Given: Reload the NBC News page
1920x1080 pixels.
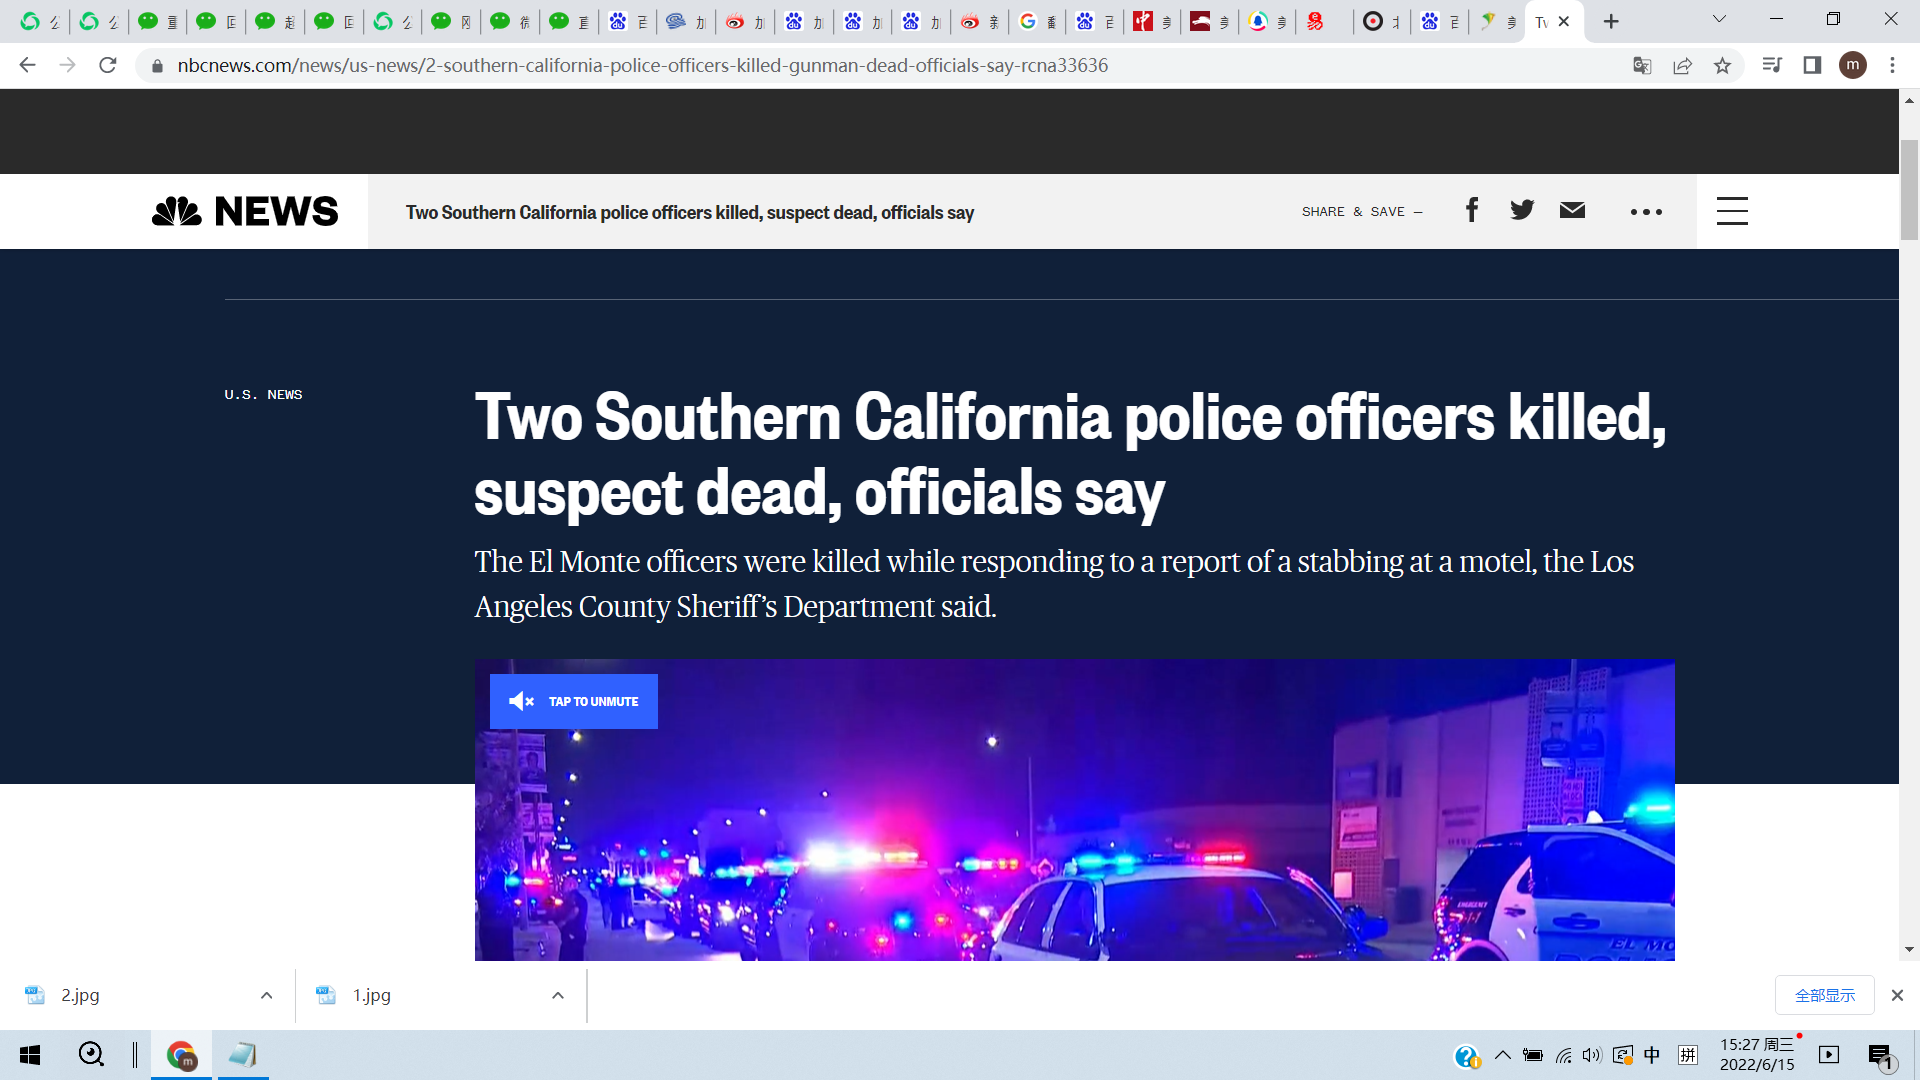Looking at the screenshot, I should [108, 65].
